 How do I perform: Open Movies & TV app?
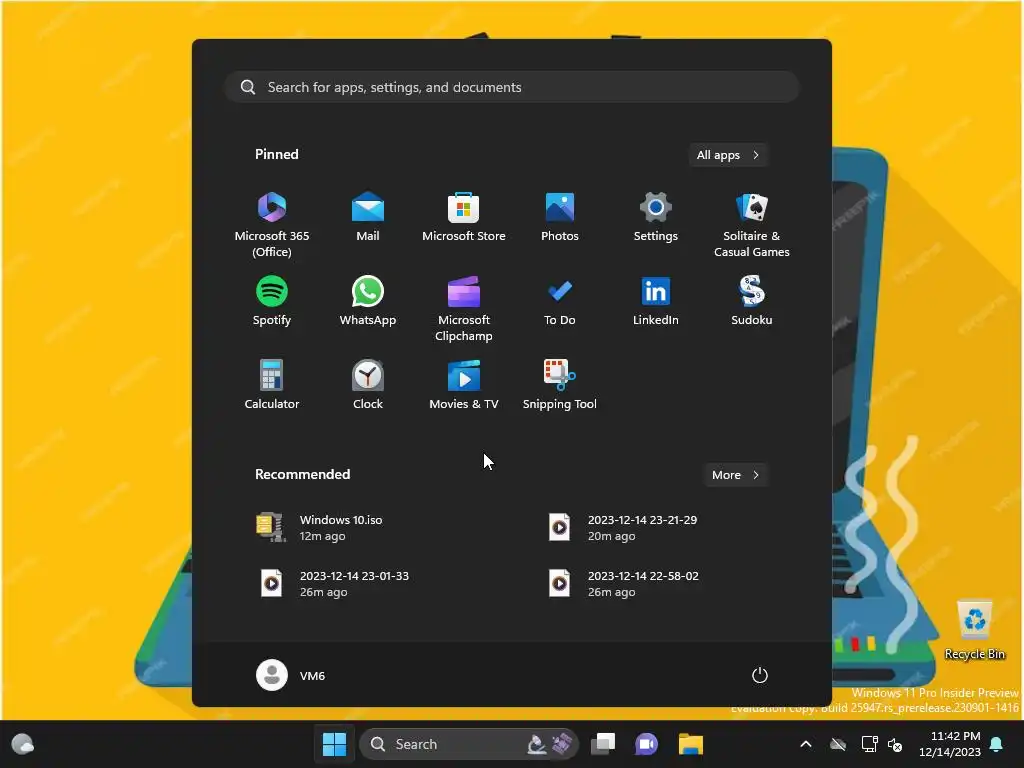(x=464, y=385)
